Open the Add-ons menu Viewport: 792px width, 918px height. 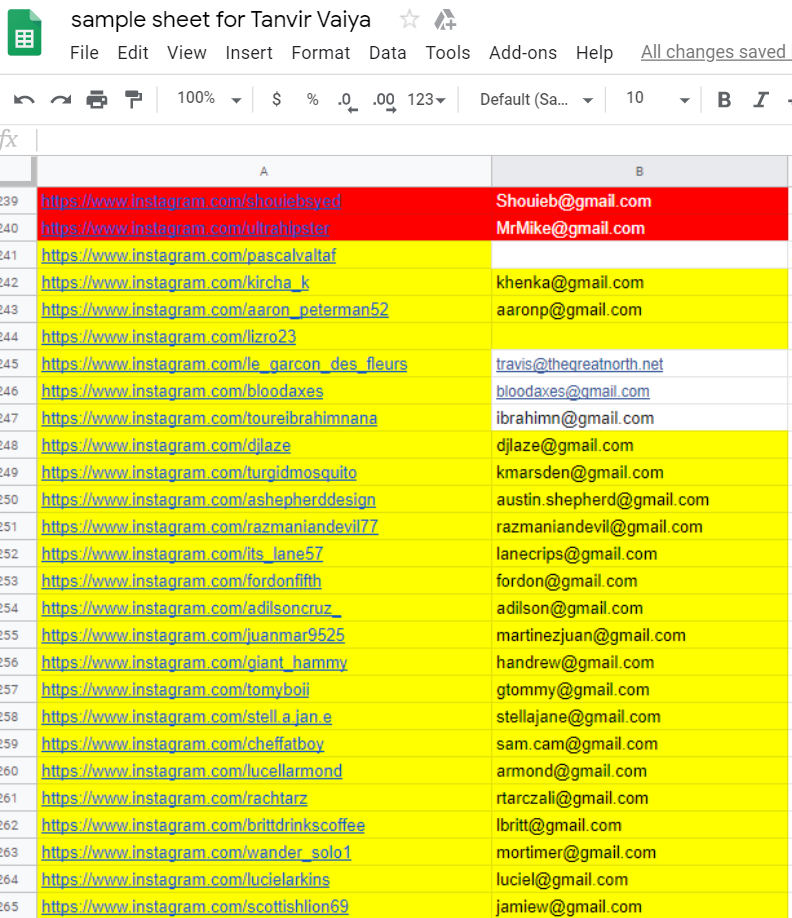pos(523,53)
